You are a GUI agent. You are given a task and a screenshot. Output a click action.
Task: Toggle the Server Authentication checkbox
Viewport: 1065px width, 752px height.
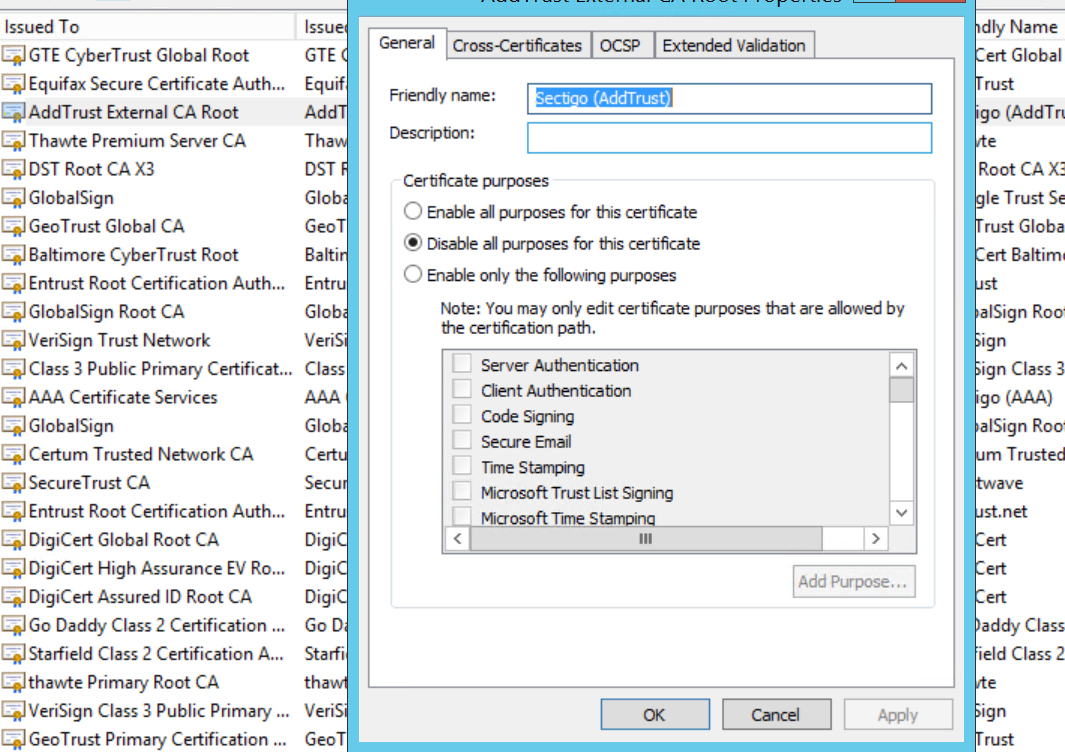pos(462,363)
